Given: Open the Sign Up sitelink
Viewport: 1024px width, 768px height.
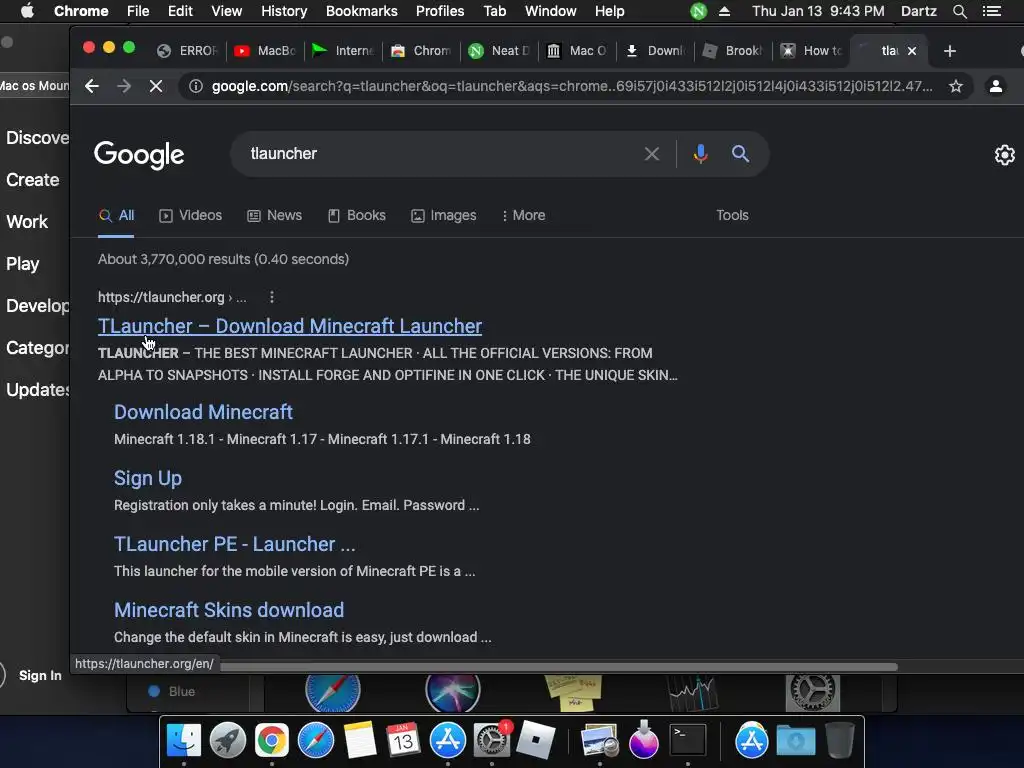Looking at the screenshot, I should pyautogui.click(x=148, y=478).
